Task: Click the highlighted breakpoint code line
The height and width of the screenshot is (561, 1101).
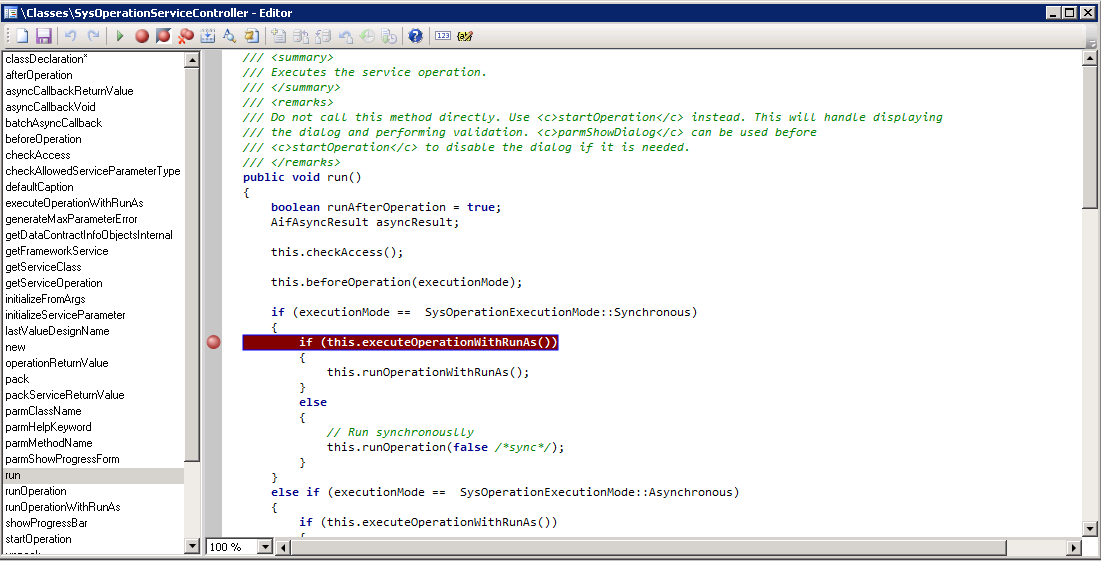Action: [400, 342]
